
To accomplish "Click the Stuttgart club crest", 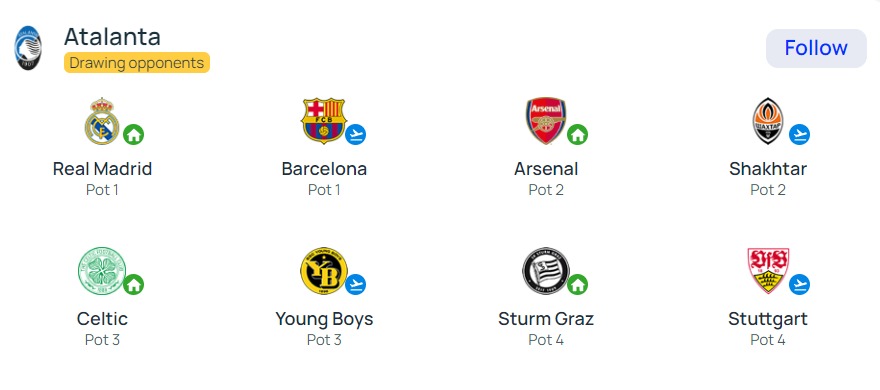I will [x=768, y=270].
